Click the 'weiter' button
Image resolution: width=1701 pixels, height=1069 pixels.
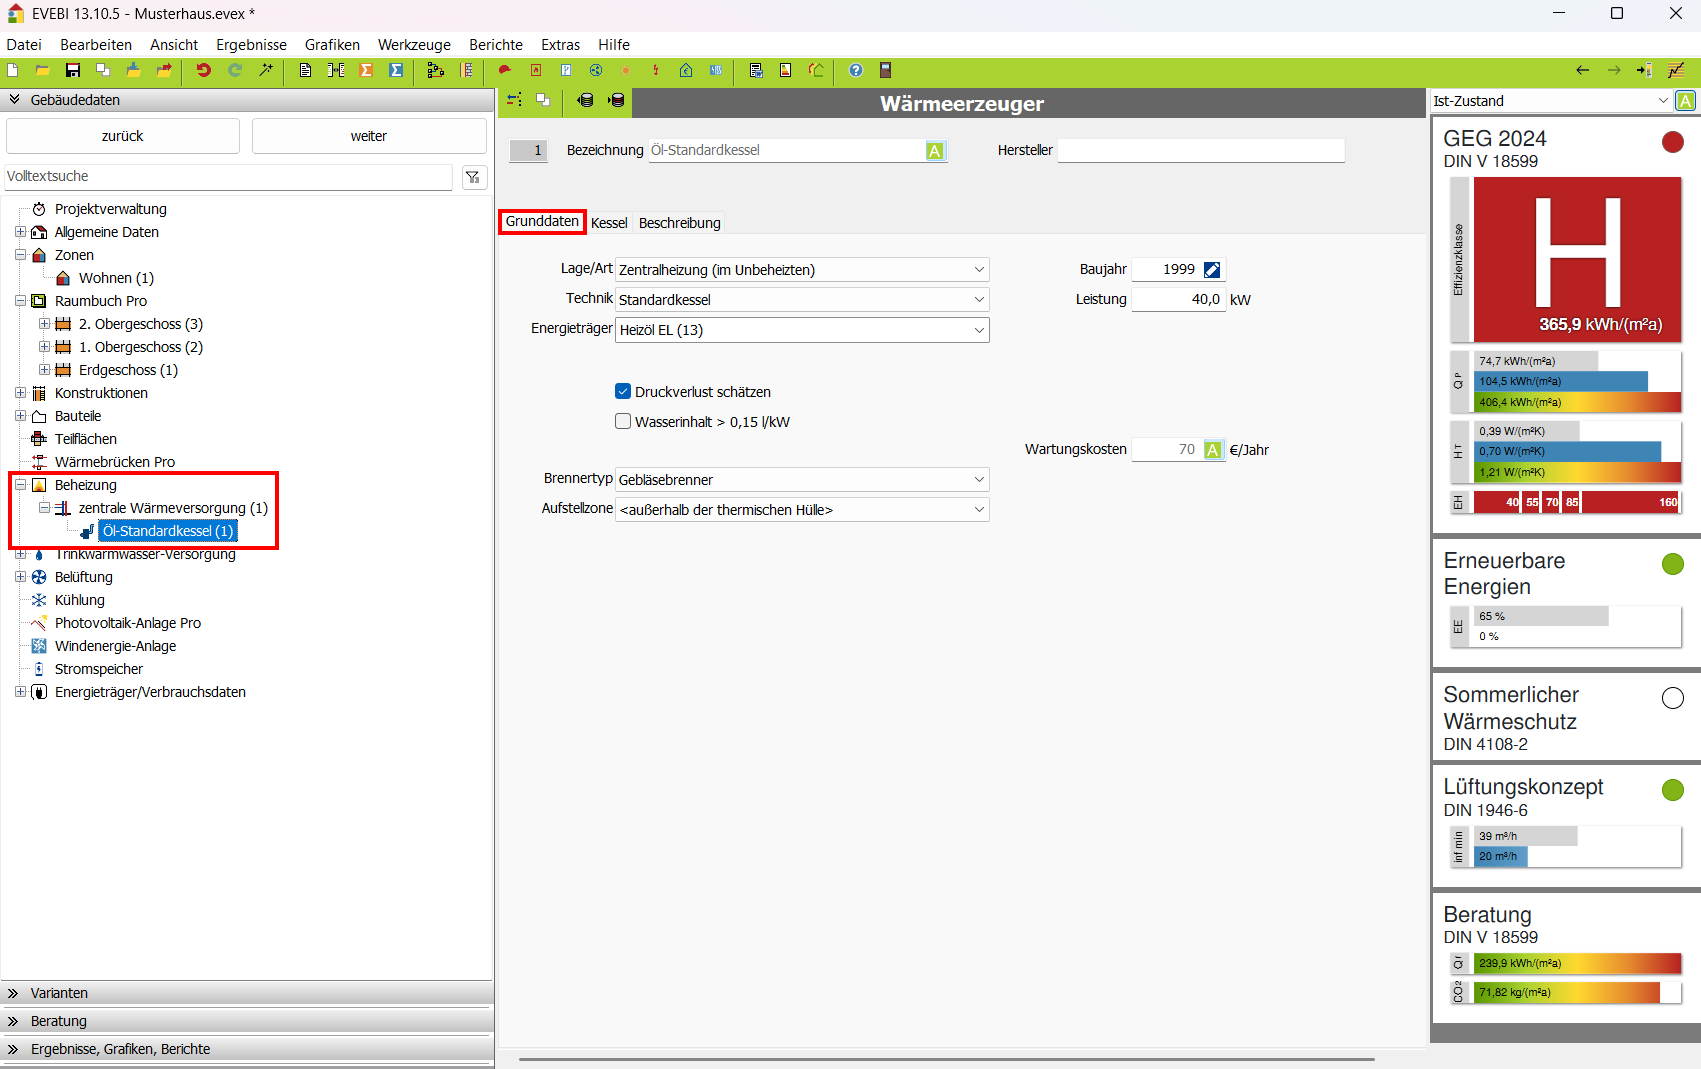[x=368, y=136]
